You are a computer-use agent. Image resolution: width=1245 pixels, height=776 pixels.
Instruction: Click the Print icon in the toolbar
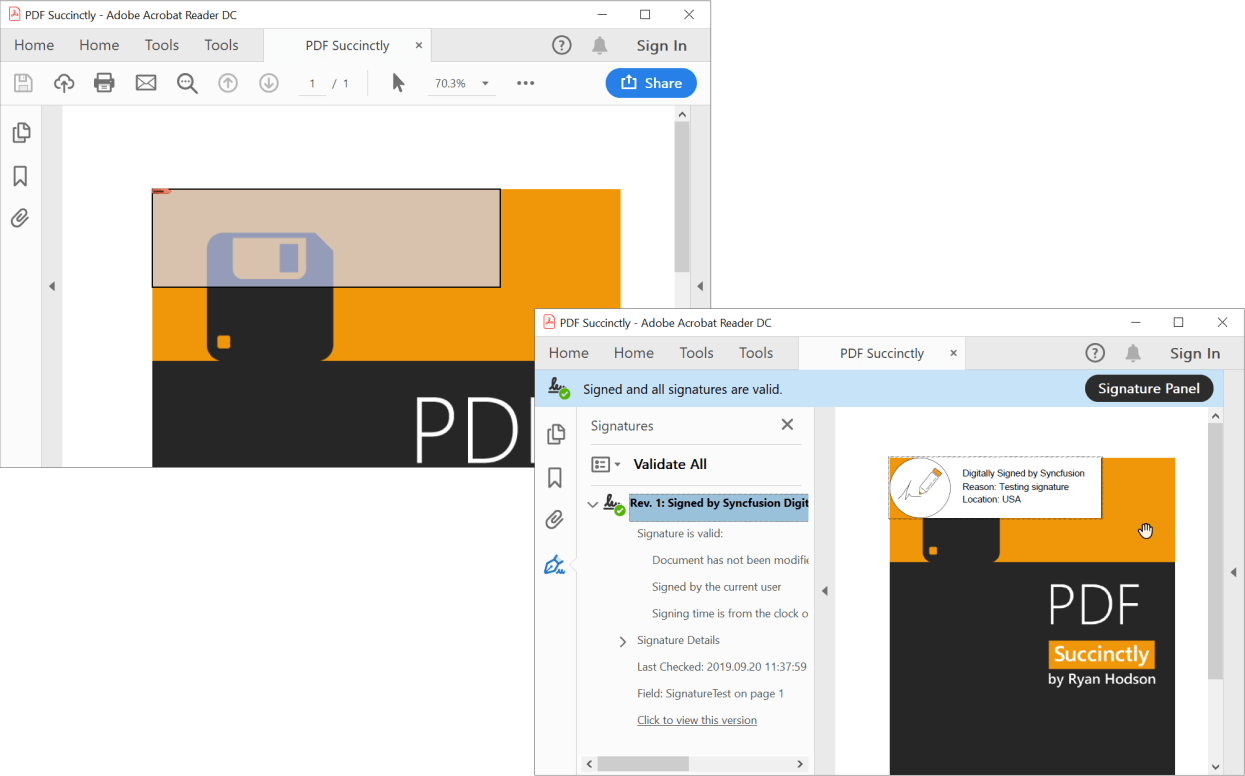tap(104, 83)
